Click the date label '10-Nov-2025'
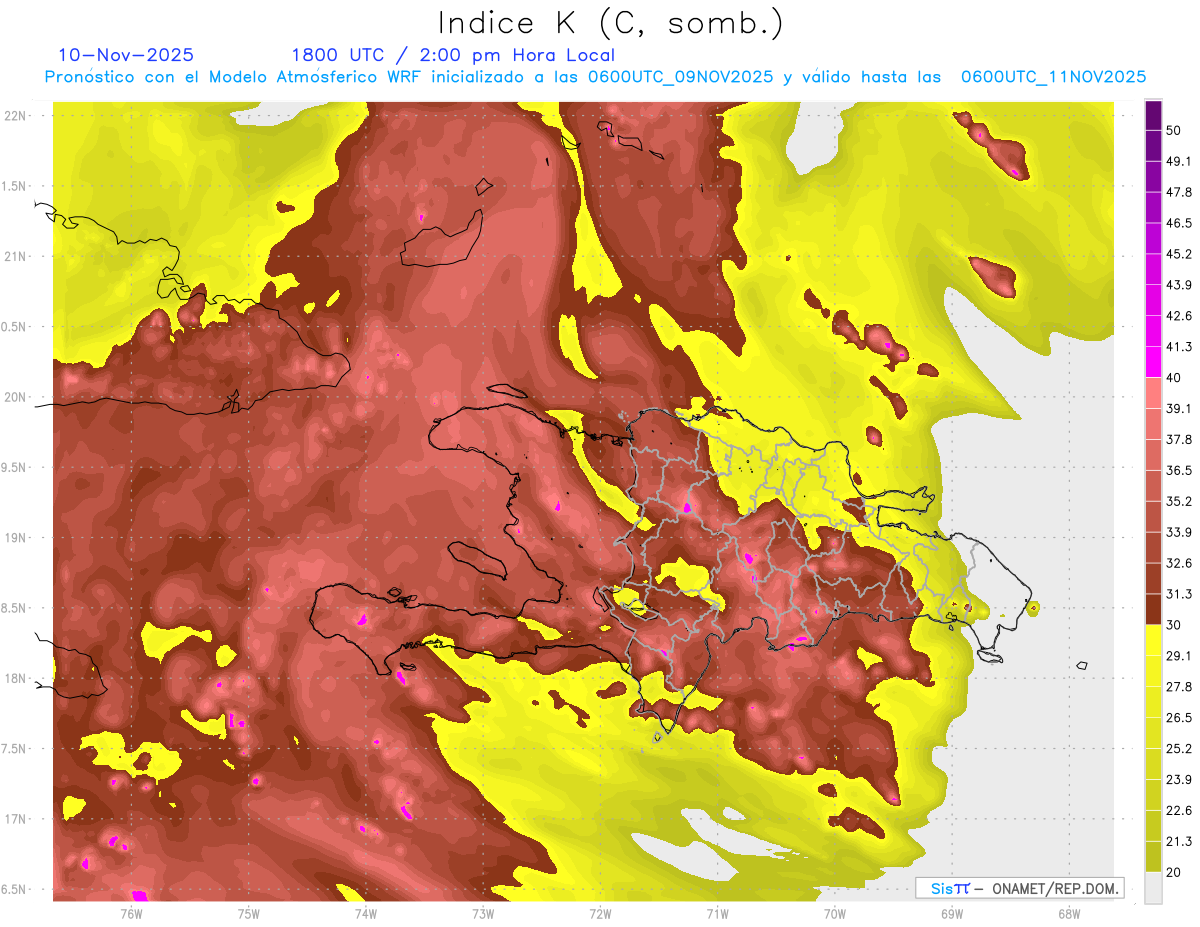 click(x=126, y=55)
